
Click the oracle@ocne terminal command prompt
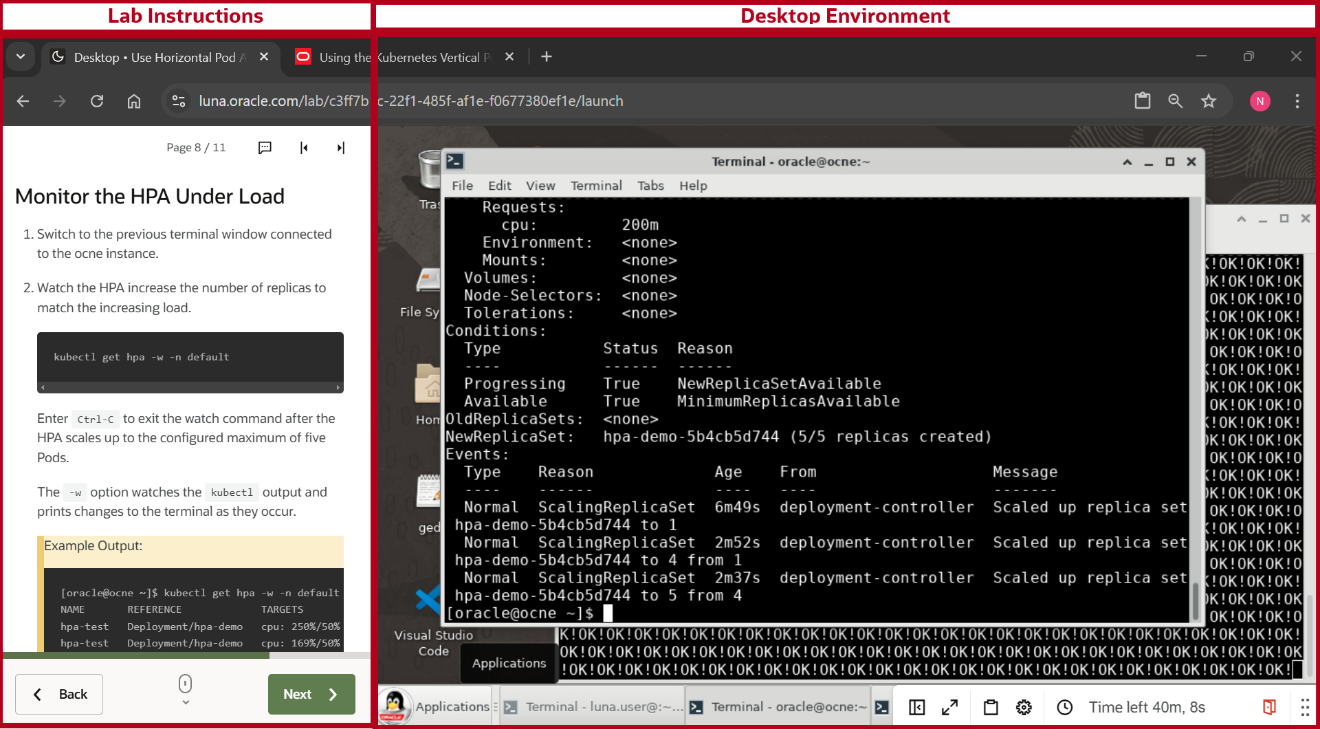coord(520,613)
